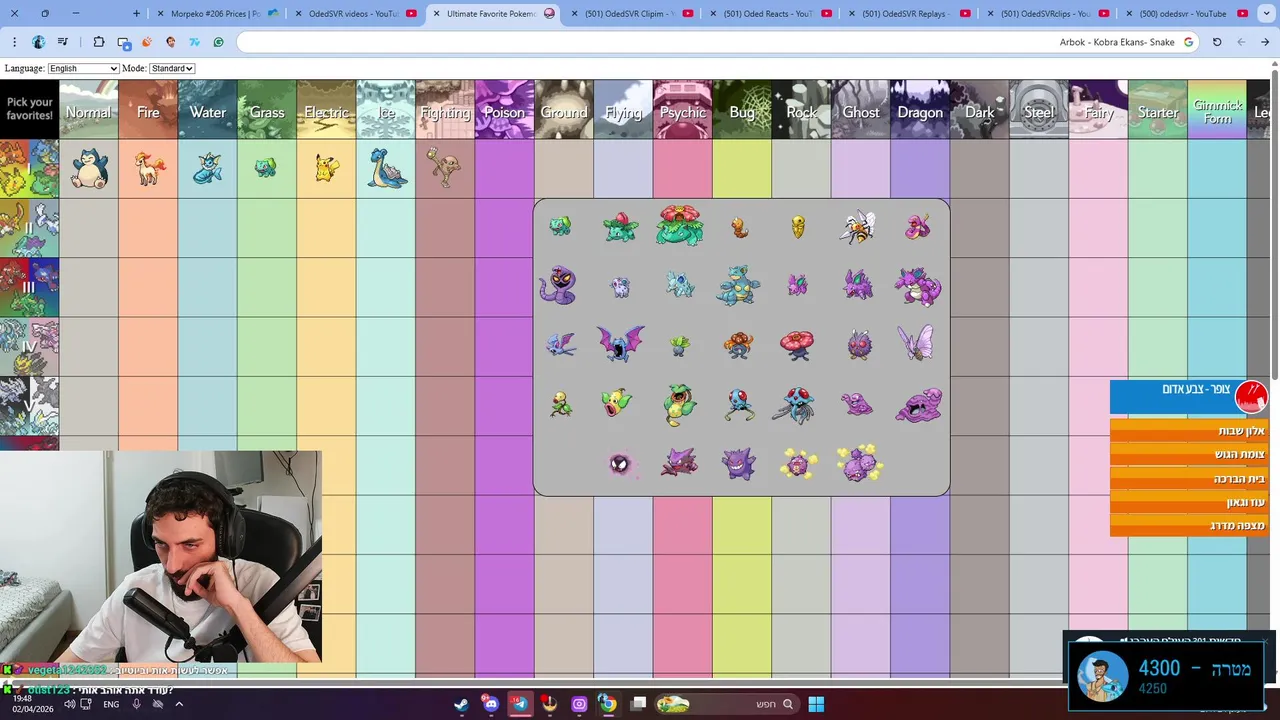Close the Ultimate Favorite Pokemon tab
The height and width of the screenshot is (720, 1280).
point(436,14)
